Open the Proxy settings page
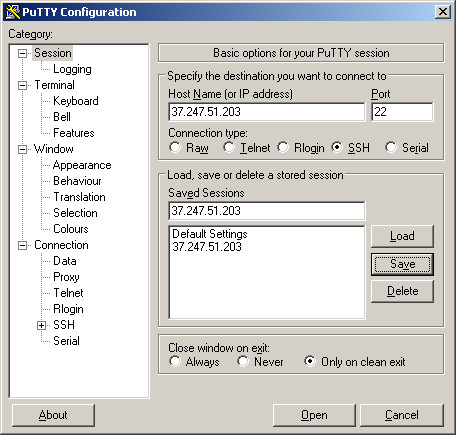 click(66, 277)
